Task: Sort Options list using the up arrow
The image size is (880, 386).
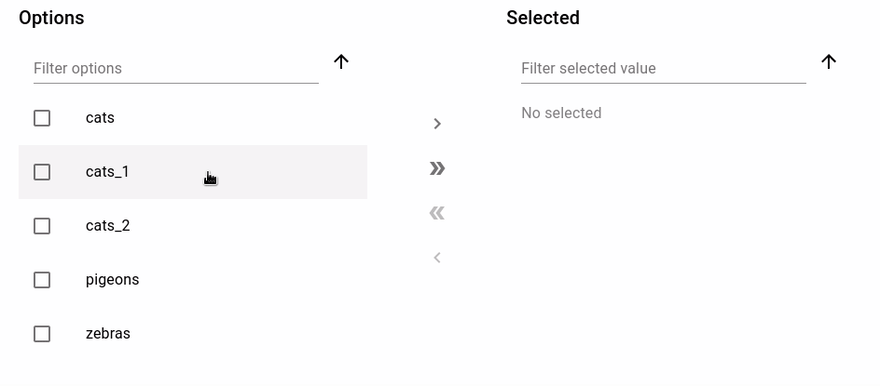Action: pyautogui.click(x=341, y=62)
